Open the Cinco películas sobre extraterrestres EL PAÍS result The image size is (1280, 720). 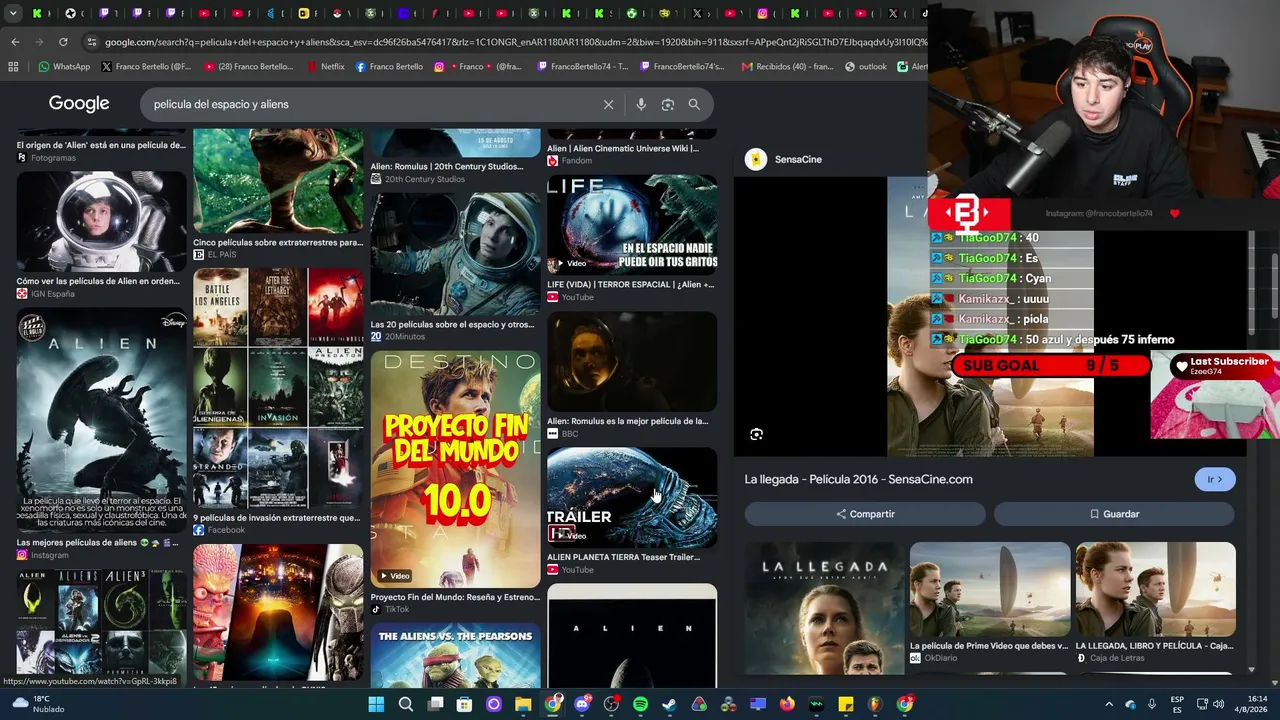(x=278, y=196)
